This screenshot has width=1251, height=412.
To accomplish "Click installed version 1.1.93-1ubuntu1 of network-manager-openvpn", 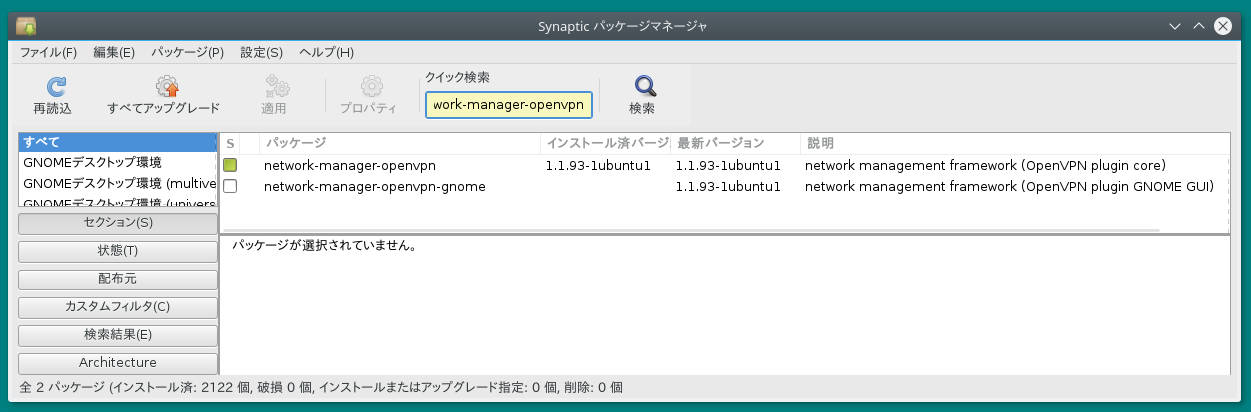I will (598, 166).
